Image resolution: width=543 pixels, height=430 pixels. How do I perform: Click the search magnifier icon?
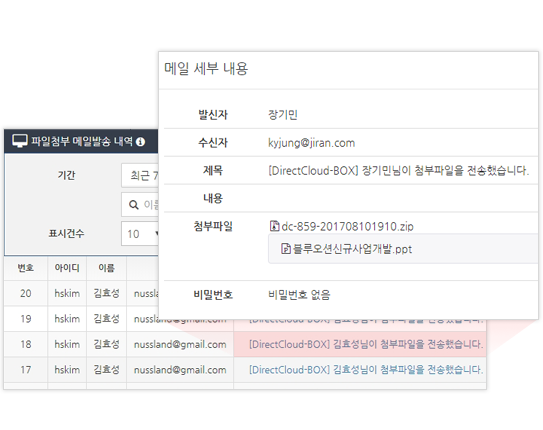click(134, 205)
